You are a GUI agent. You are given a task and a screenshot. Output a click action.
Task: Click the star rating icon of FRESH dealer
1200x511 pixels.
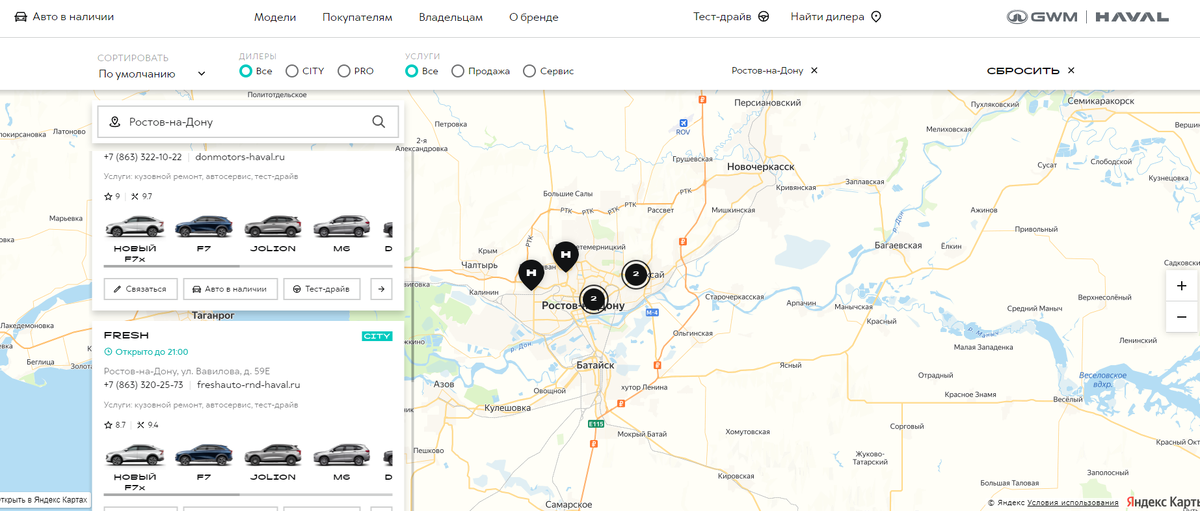click(x=108, y=425)
